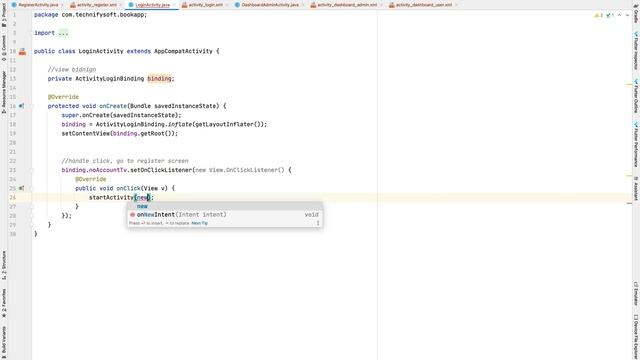
Task: Open the Project tool window
Action: pos(4,16)
